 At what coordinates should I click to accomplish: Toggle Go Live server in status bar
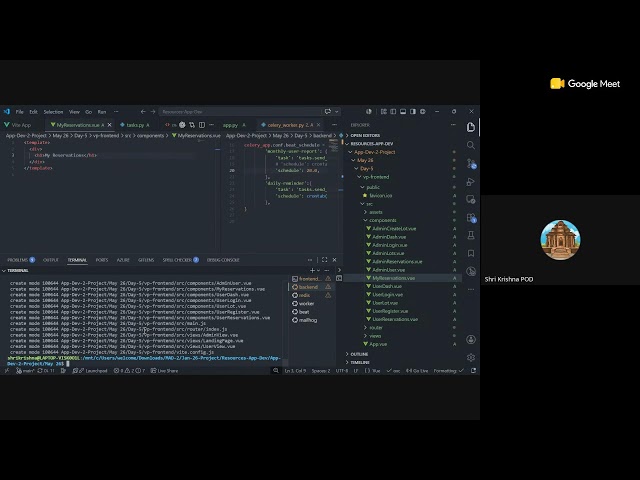click(417, 371)
